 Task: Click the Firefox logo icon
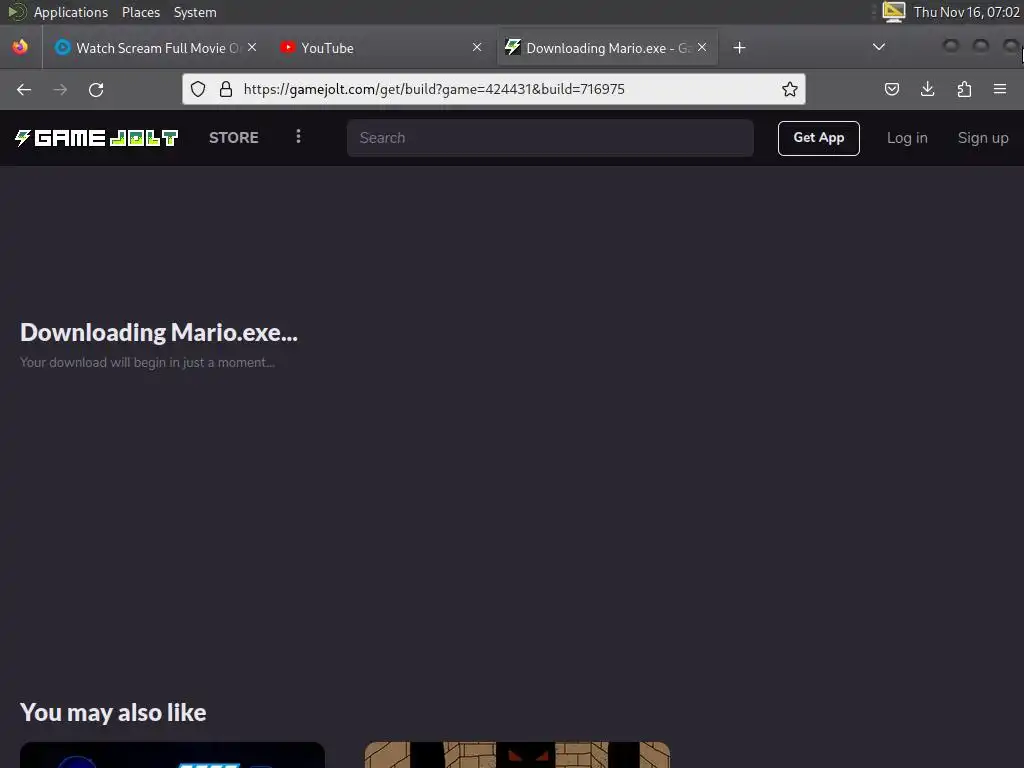coord(20,47)
